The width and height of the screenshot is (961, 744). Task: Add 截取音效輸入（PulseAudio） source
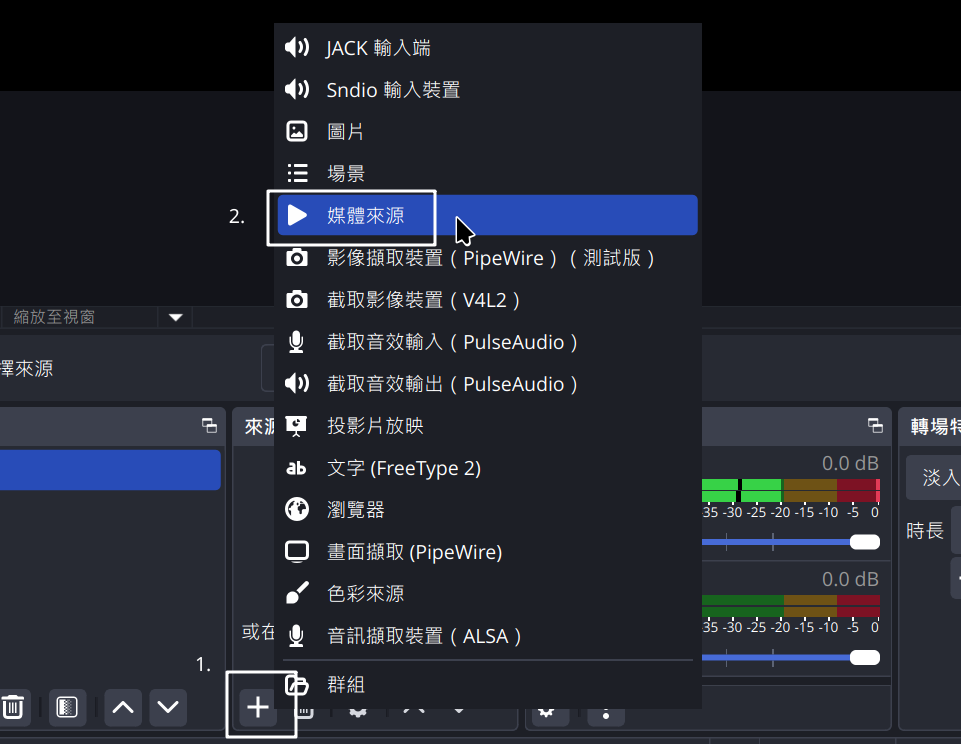click(x=487, y=342)
